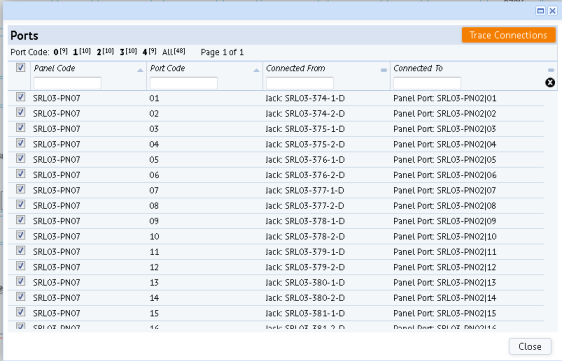Click the Connected To column minus icon
This screenshot has width=562, height=362.
point(551,70)
